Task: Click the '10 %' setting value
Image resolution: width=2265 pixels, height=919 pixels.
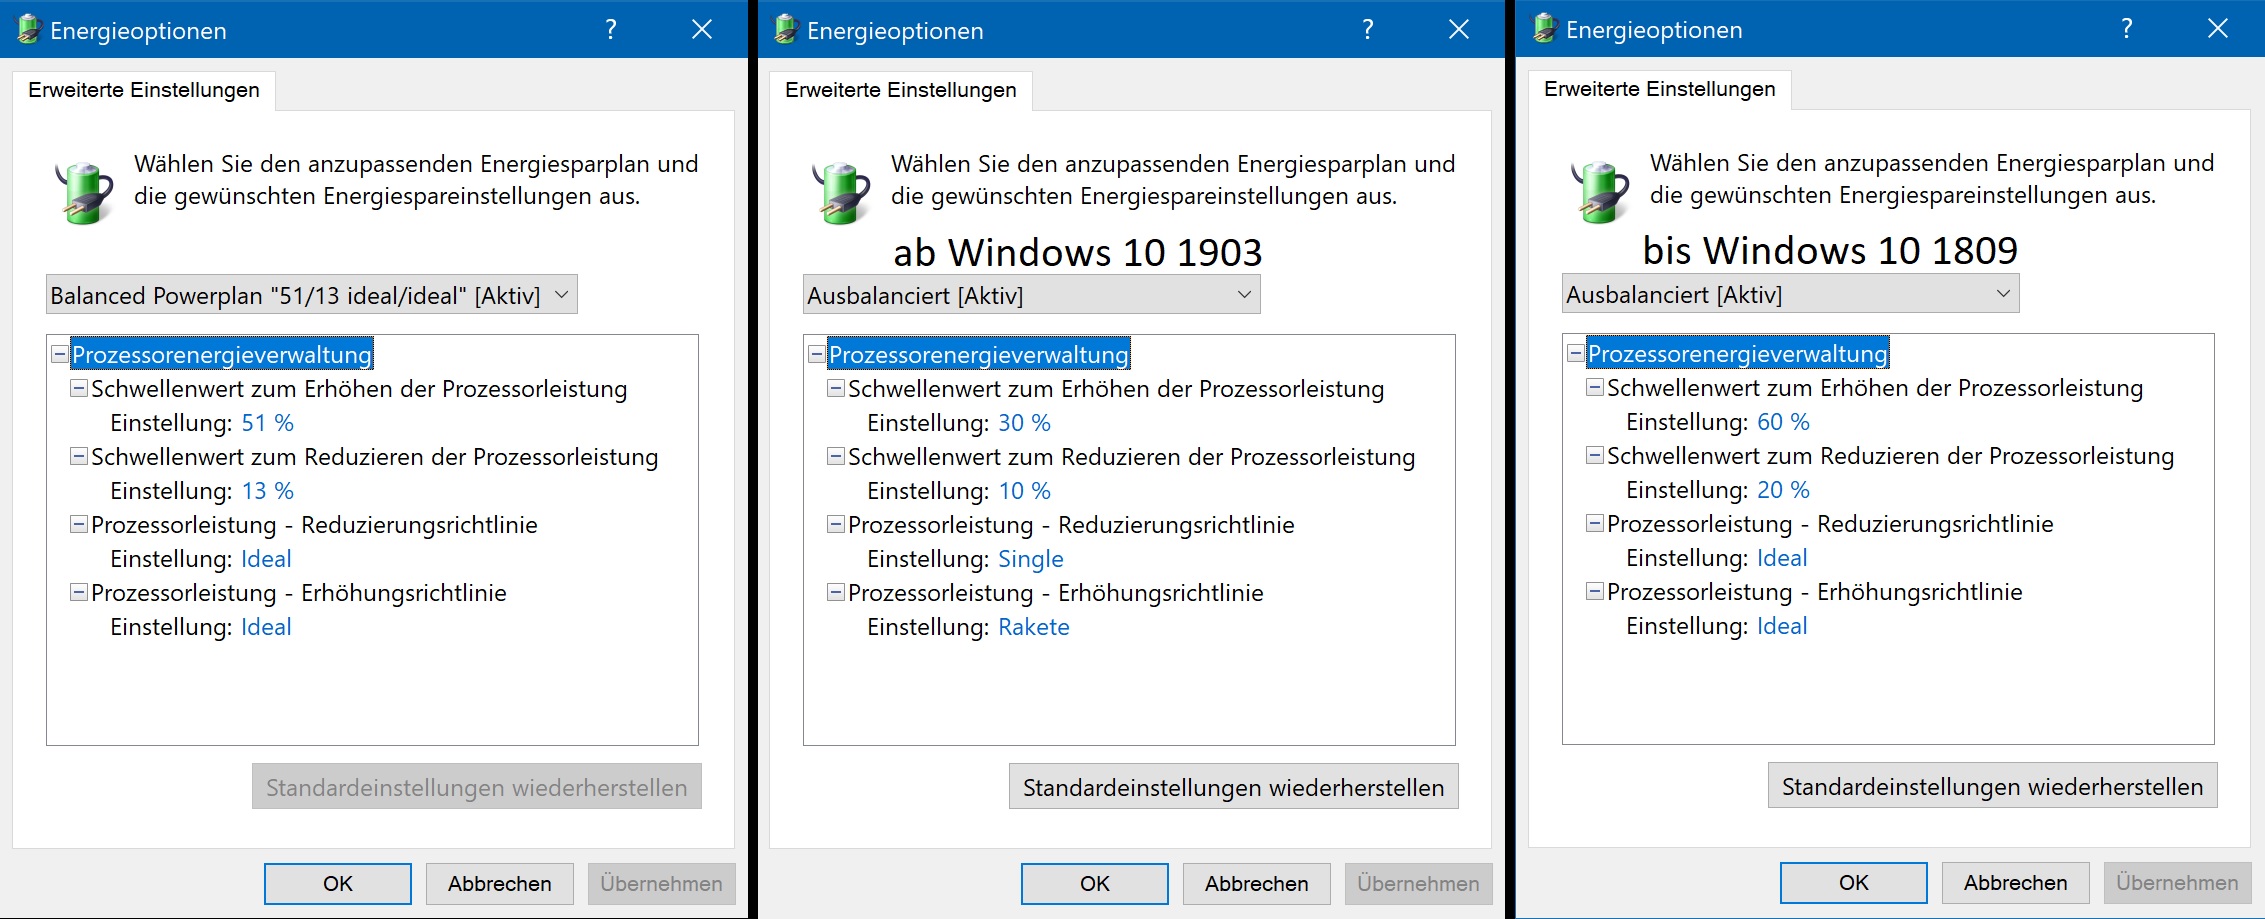Action: tap(1025, 491)
